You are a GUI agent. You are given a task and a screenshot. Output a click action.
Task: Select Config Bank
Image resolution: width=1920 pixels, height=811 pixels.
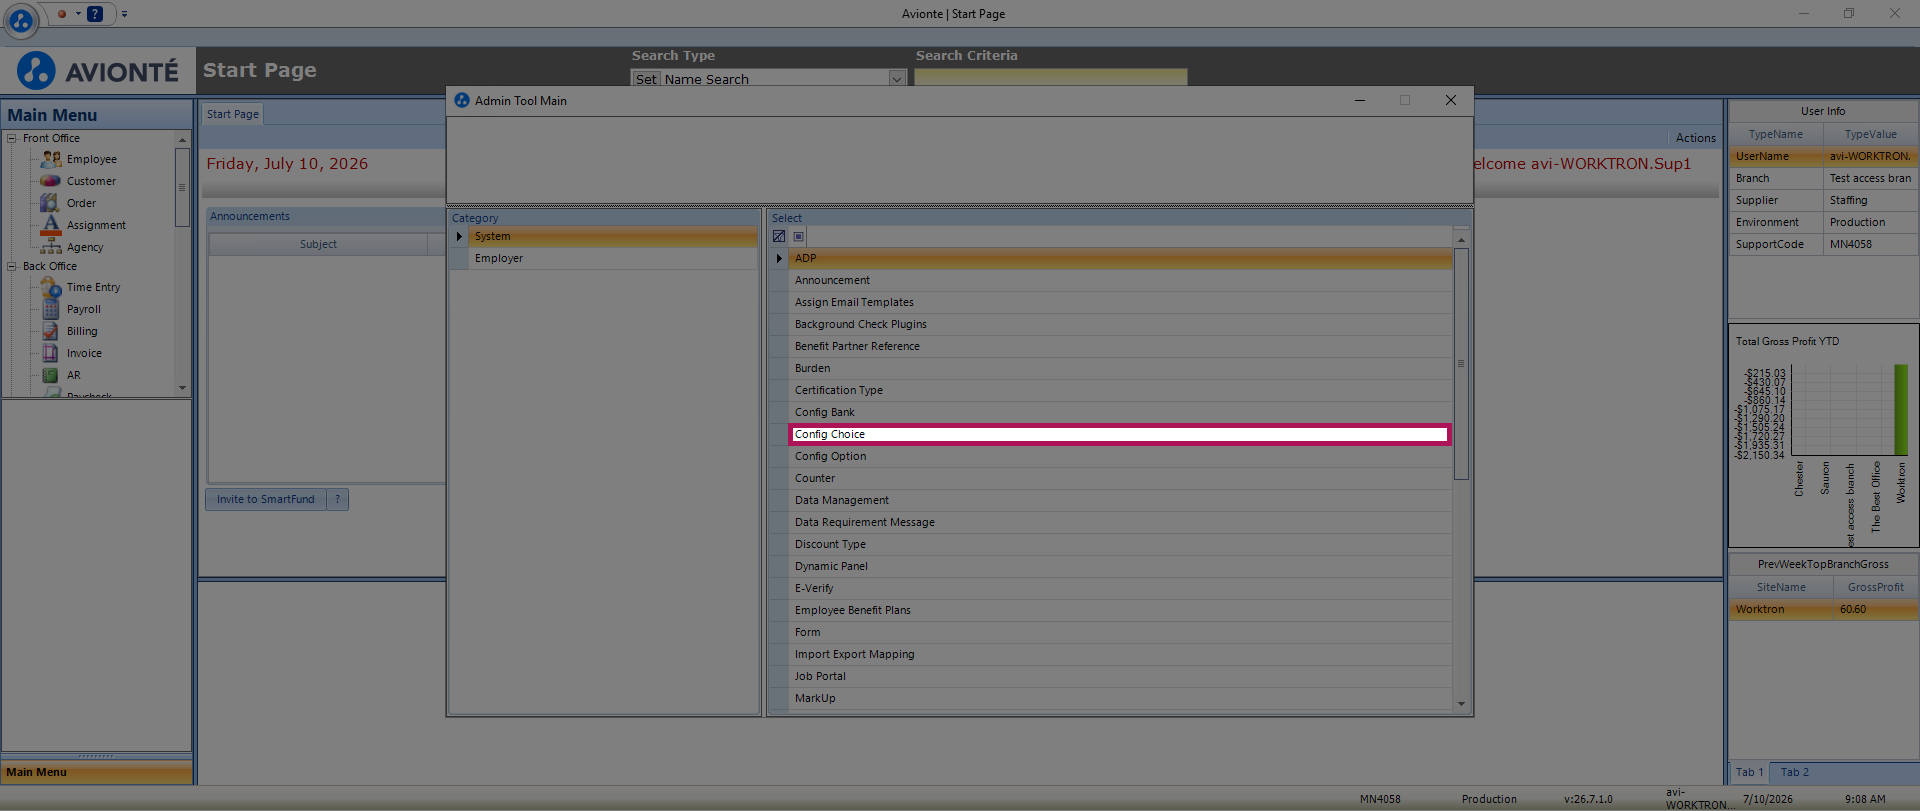[x=1120, y=413]
